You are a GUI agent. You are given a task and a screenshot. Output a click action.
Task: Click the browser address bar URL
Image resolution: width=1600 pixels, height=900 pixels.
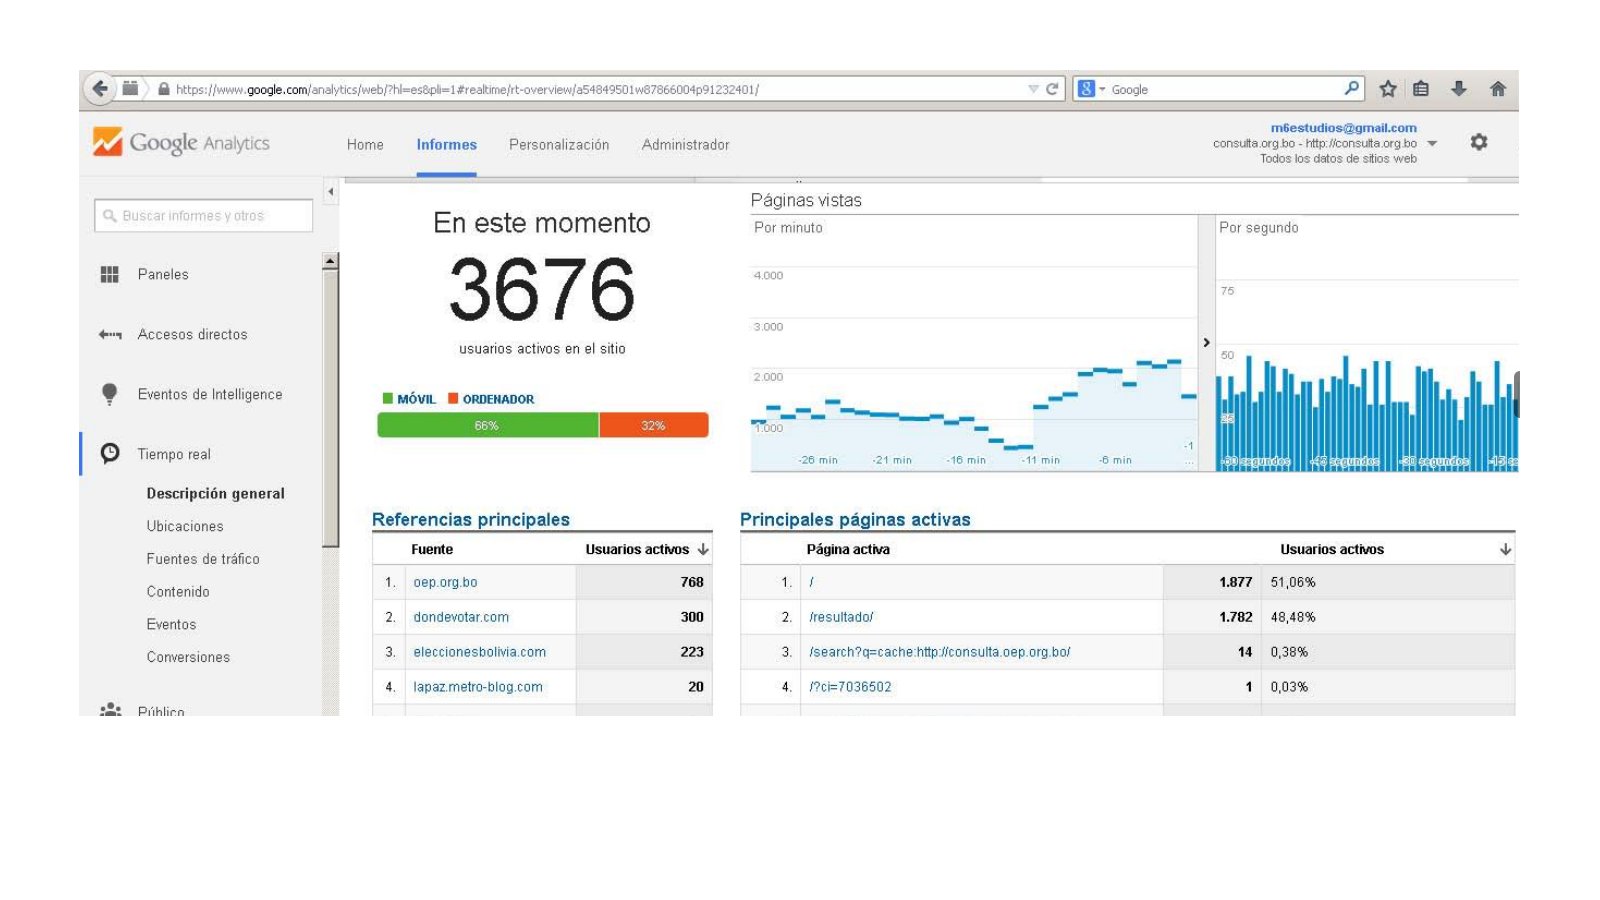[x=467, y=89]
